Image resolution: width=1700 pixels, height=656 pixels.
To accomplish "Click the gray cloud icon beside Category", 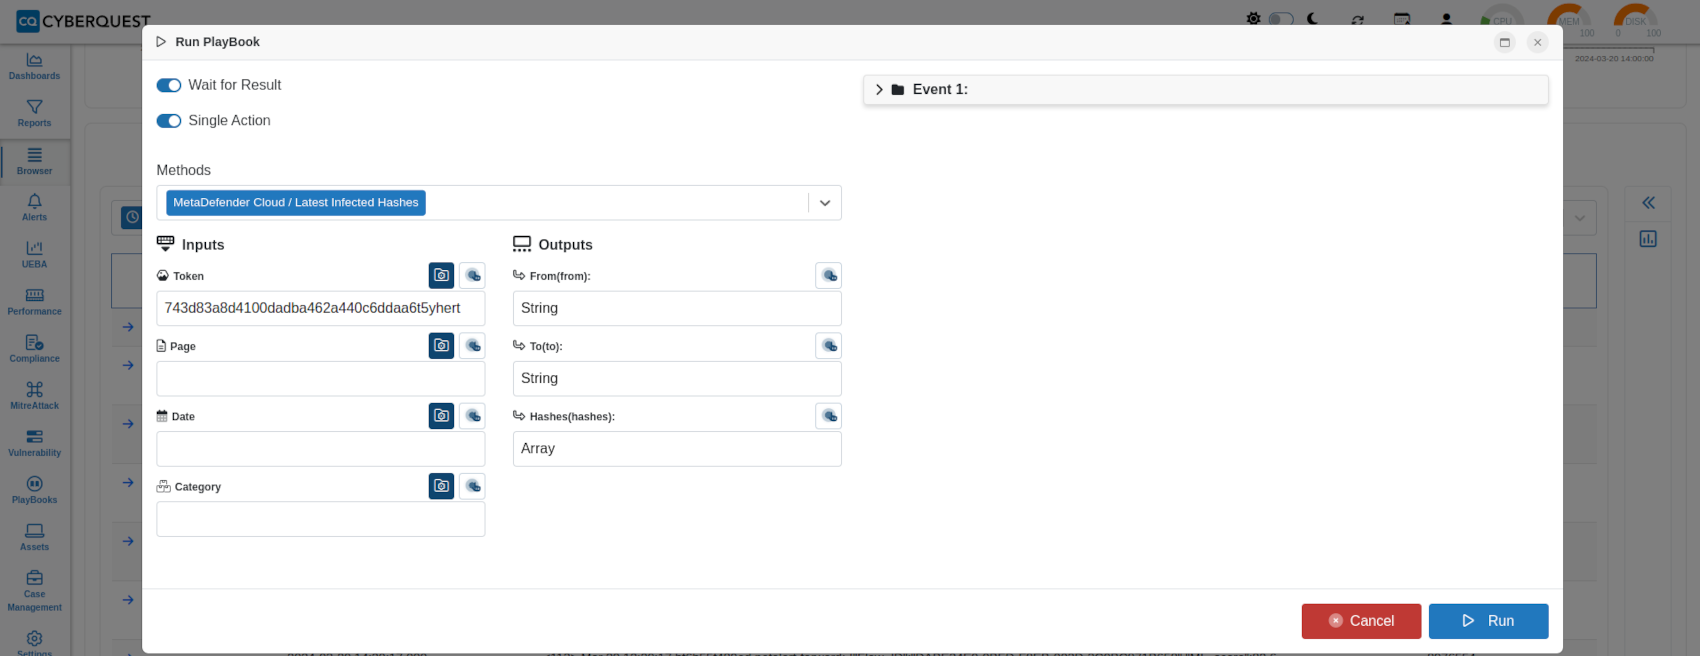I will click(x=473, y=486).
